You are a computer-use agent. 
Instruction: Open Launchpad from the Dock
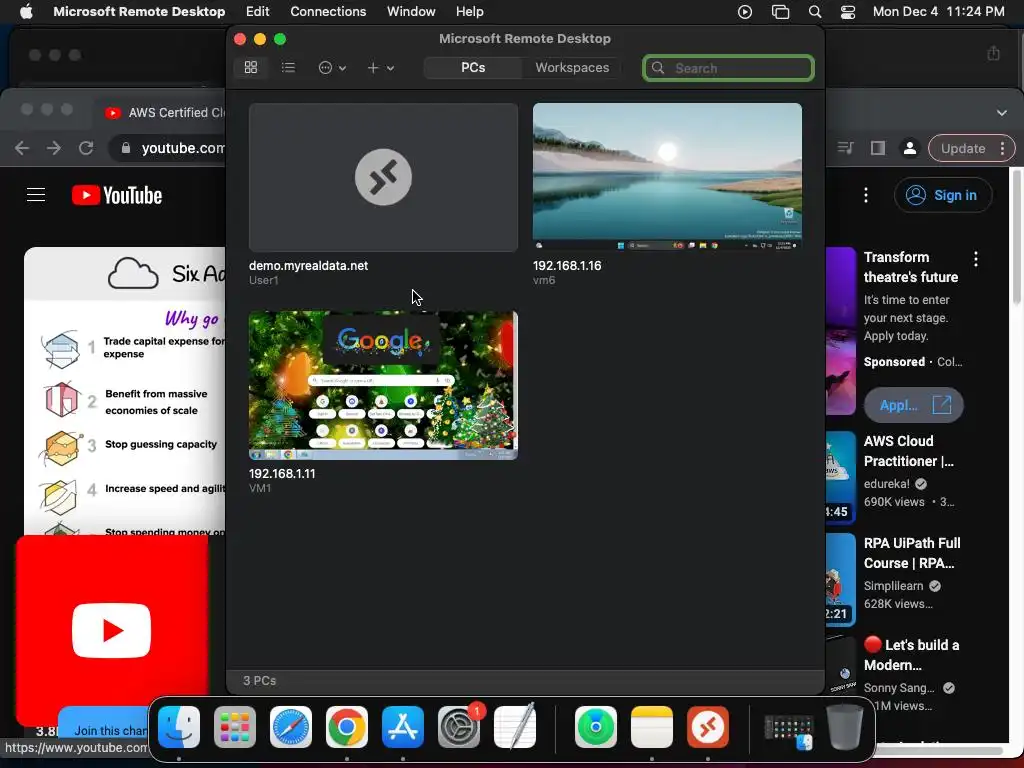(x=234, y=727)
